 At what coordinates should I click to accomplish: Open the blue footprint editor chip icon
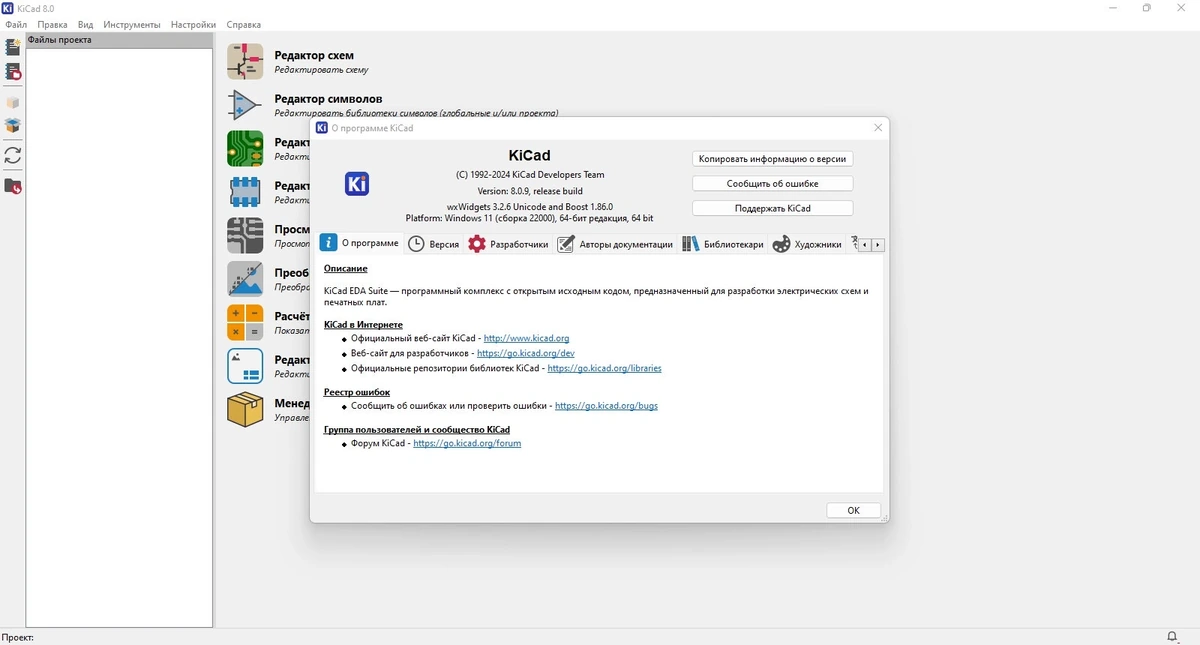pyautogui.click(x=245, y=192)
